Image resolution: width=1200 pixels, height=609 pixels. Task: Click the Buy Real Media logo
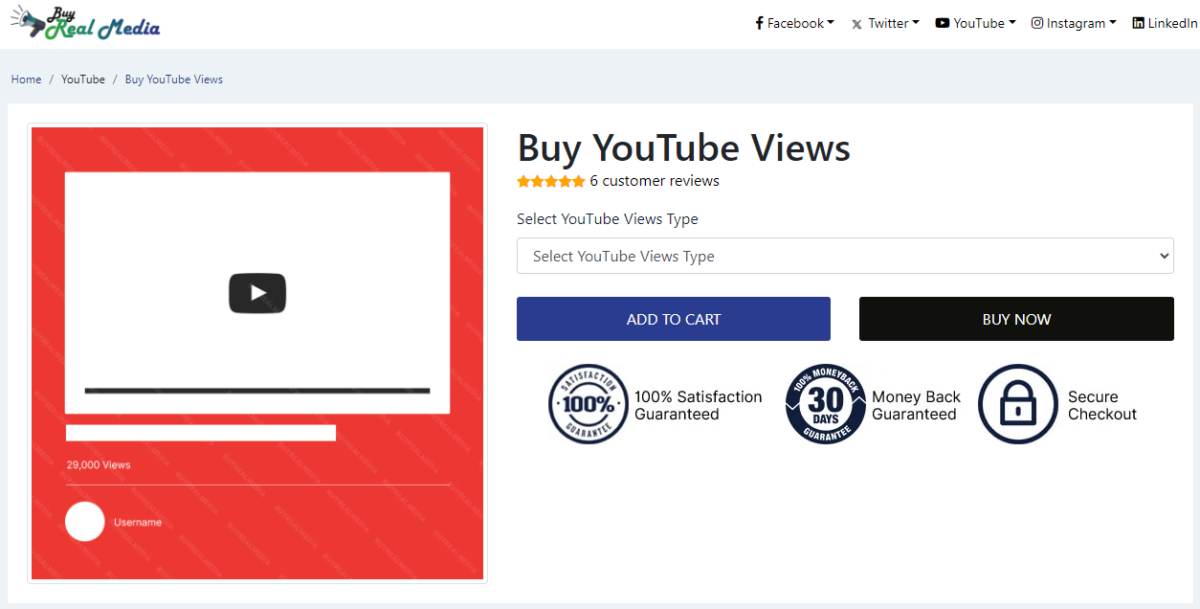85,23
